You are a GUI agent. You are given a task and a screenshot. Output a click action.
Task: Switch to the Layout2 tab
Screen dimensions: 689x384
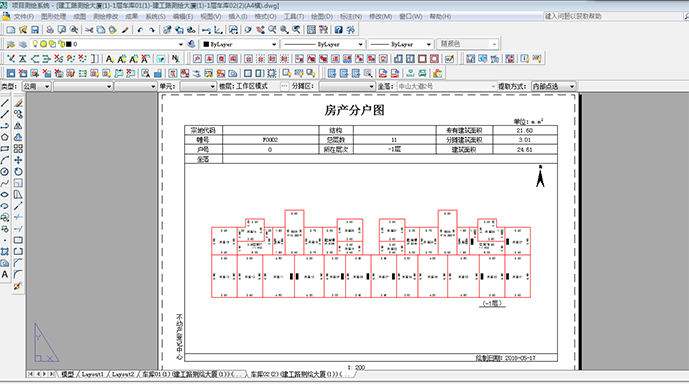(x=123, y=374)
